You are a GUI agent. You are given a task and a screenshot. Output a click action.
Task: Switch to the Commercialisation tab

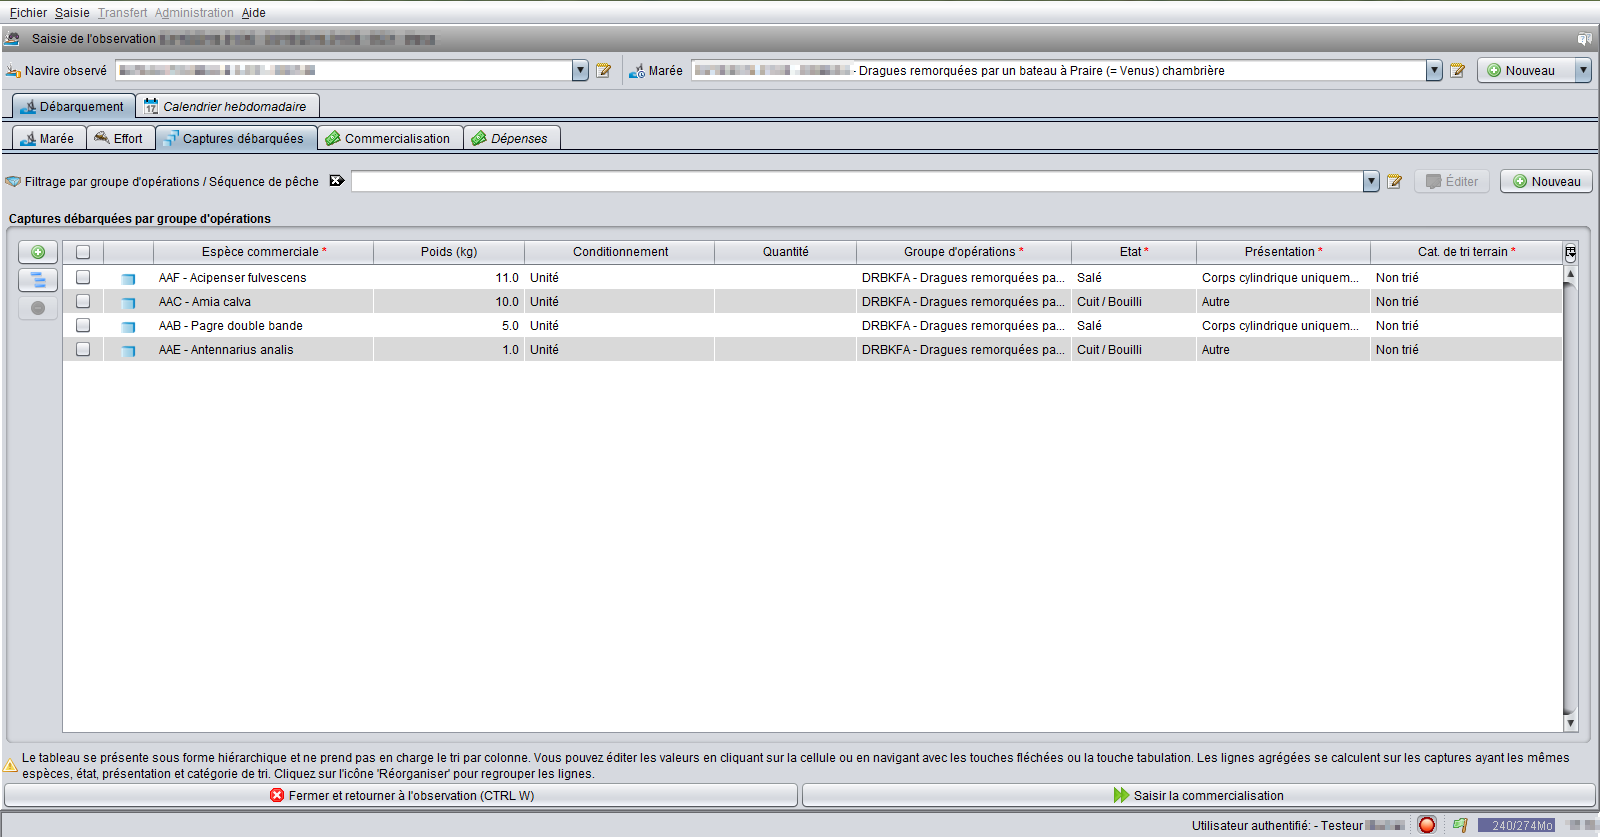pos(390,139)
